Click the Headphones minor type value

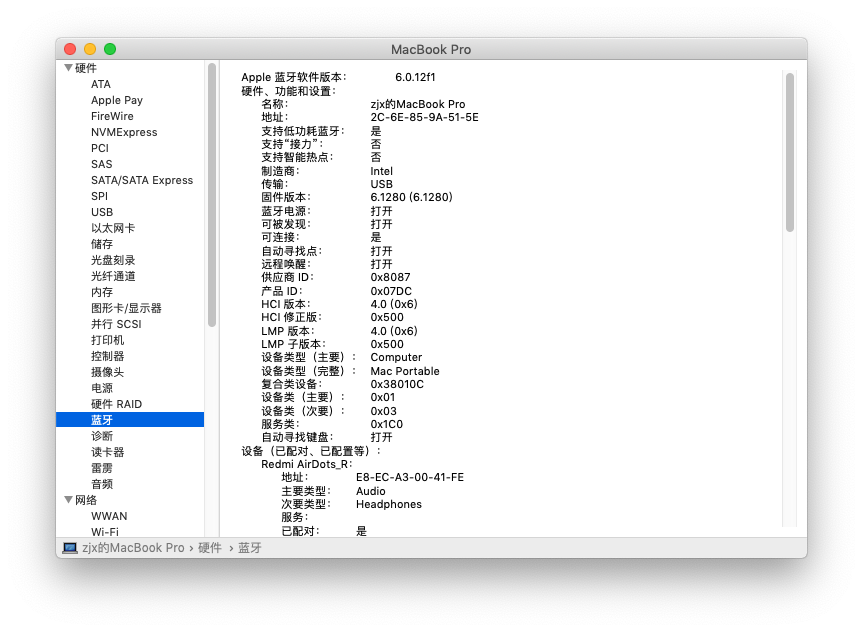(389, 504)
